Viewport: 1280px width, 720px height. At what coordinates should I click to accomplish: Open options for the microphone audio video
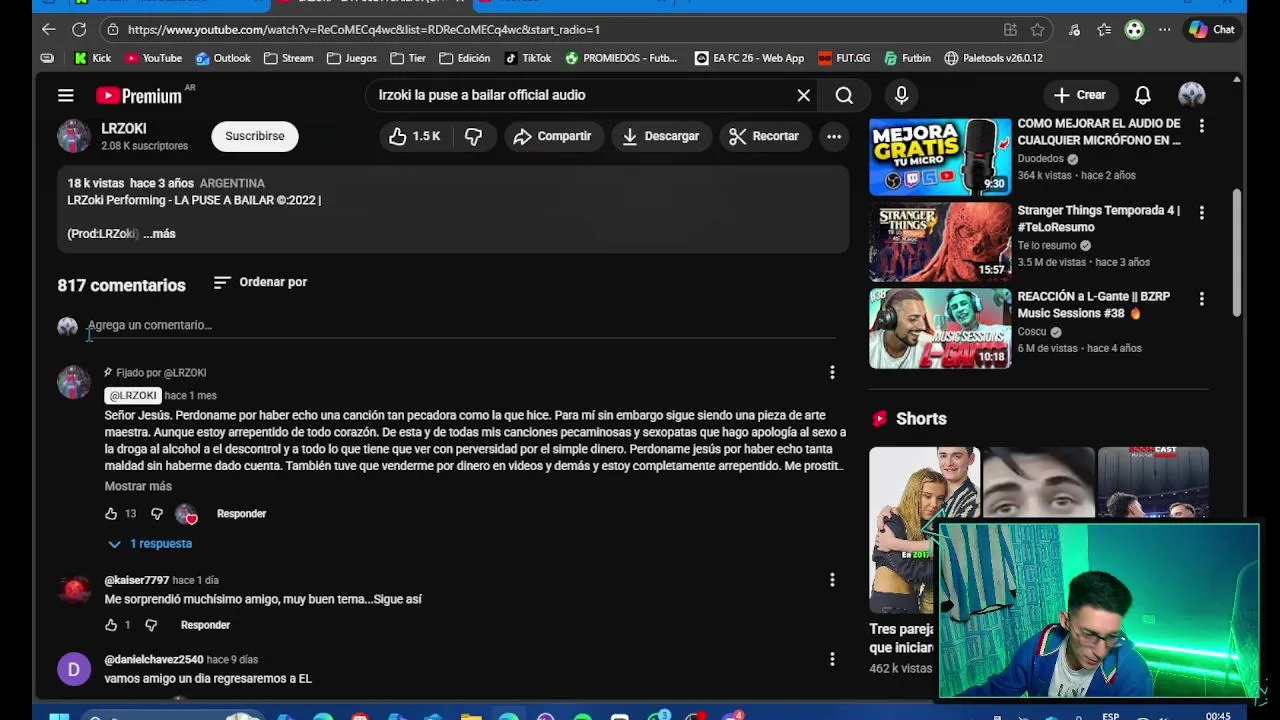1201,126
